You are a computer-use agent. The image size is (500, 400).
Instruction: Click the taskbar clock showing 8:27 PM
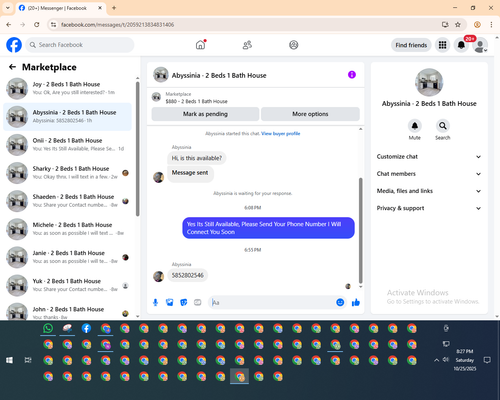[x=465, y=360]
